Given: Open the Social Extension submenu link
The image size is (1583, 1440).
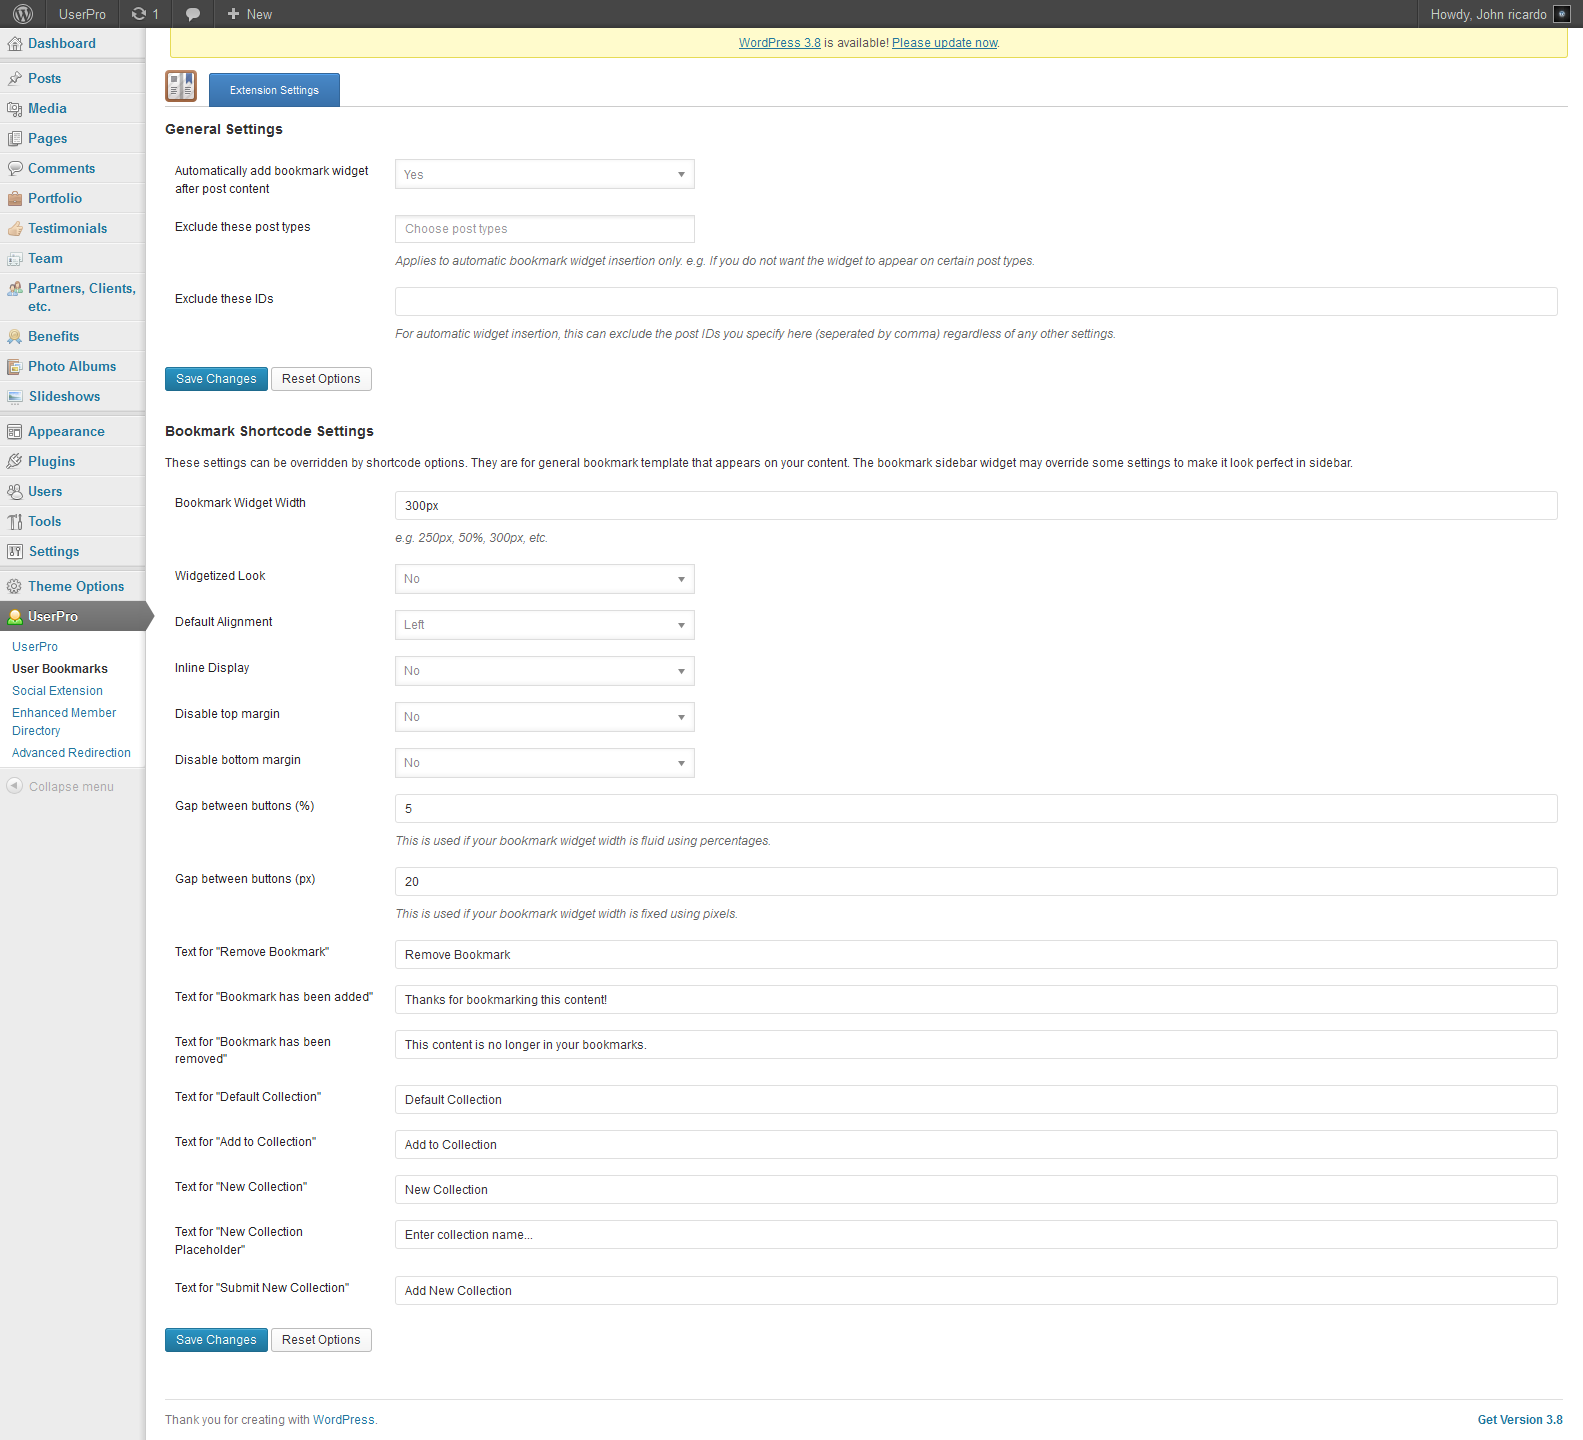Looking at the screenshot, I should tap(57, 691).
